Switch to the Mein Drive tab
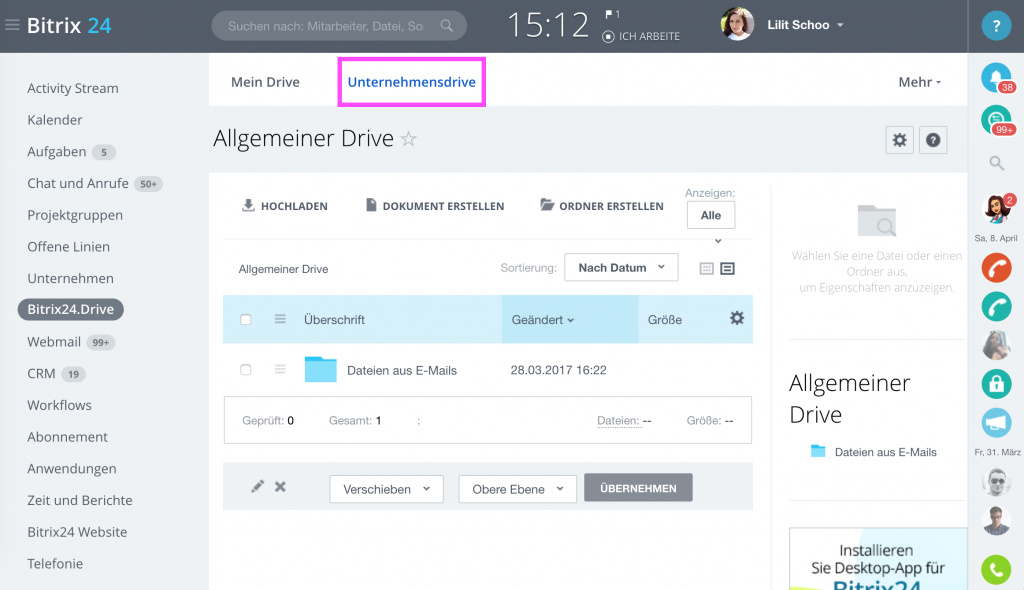The height and width of the screenshot is (590, 1024). coord(265,82)
